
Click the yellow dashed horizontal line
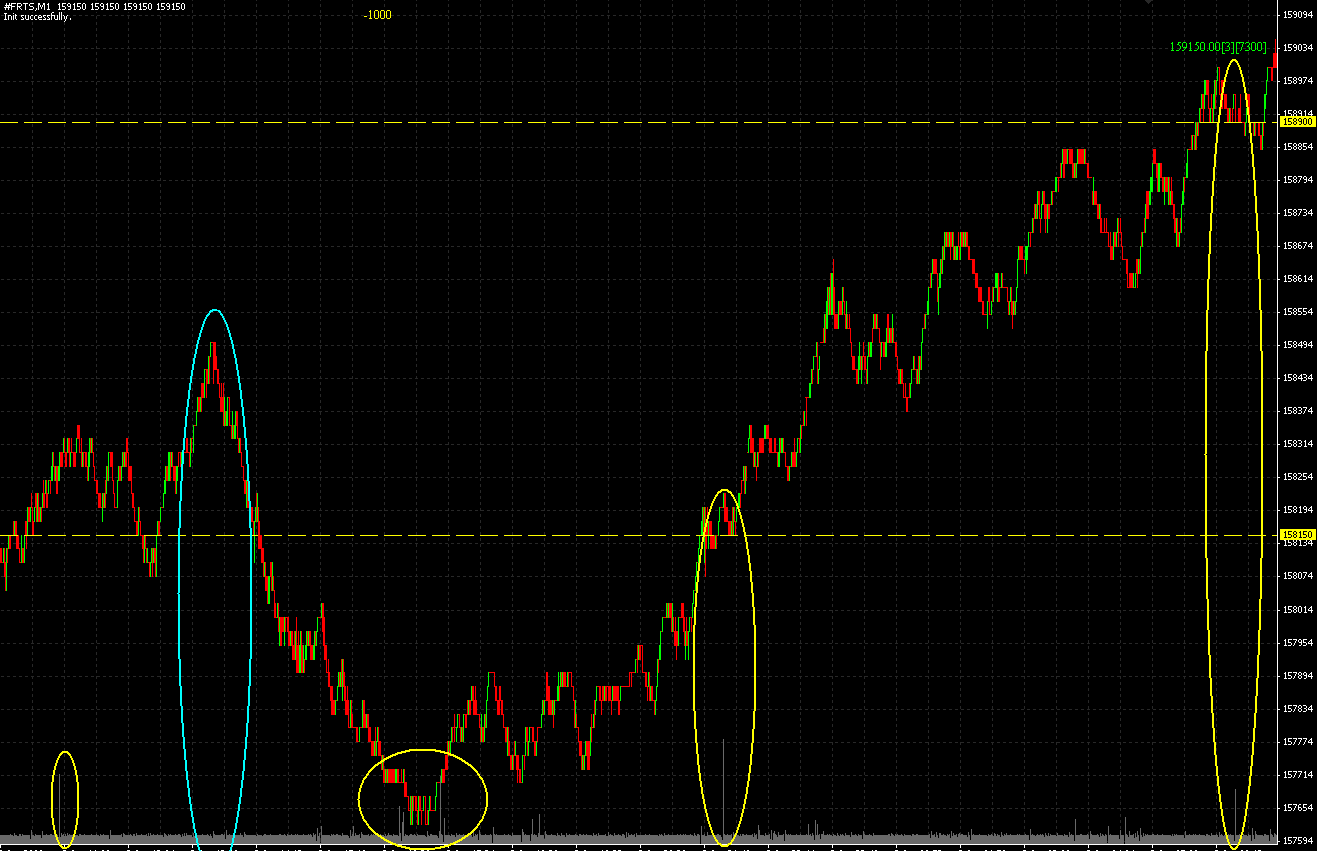(600, 122)
